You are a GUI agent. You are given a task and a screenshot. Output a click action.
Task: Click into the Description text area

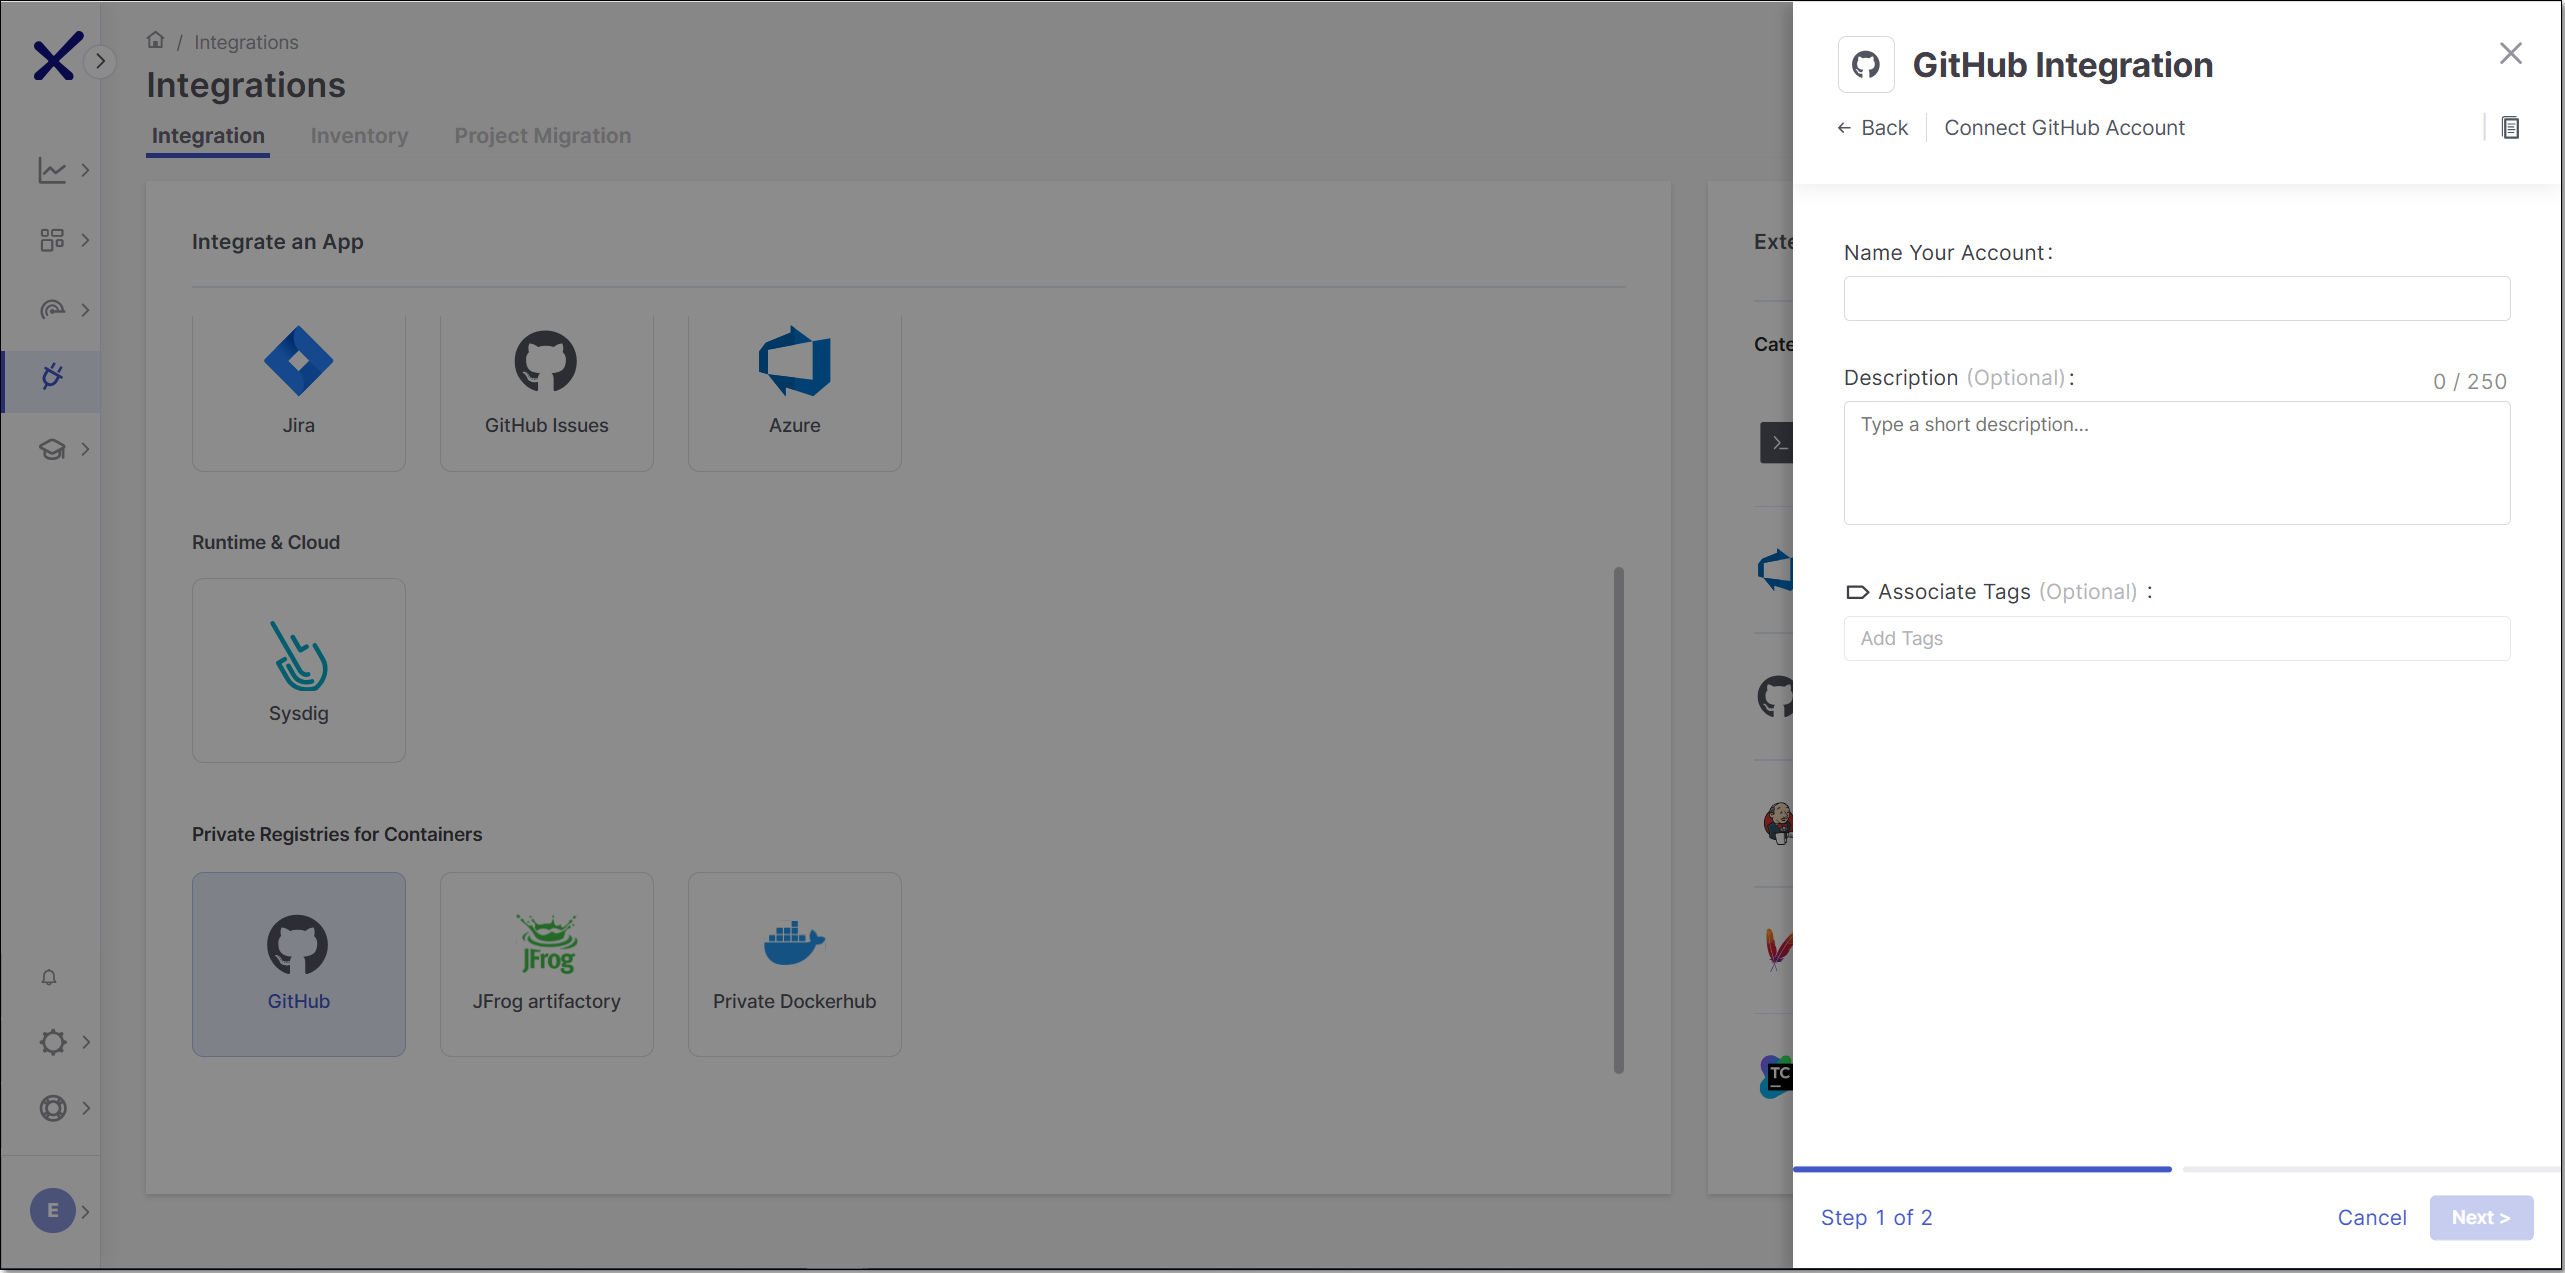(2176, 463)
